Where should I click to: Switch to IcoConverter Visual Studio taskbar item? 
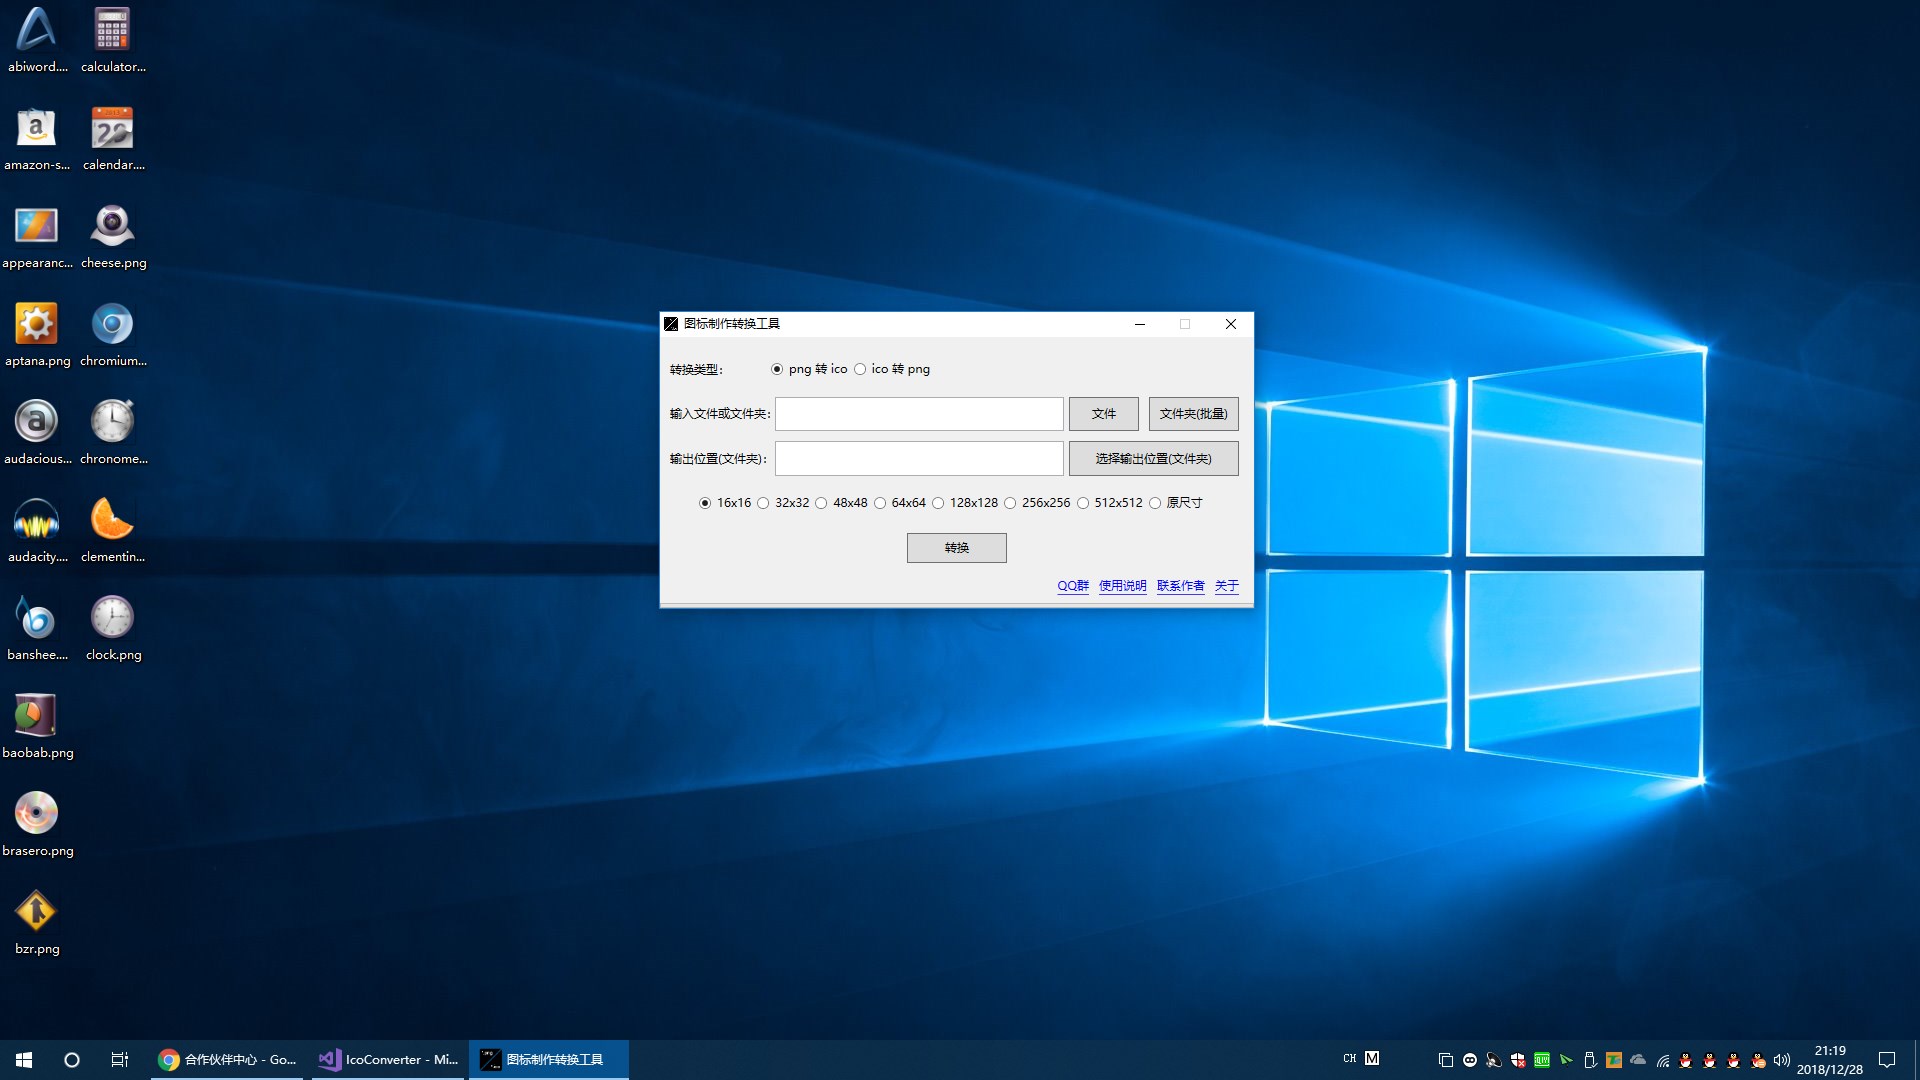[389, 1060]
